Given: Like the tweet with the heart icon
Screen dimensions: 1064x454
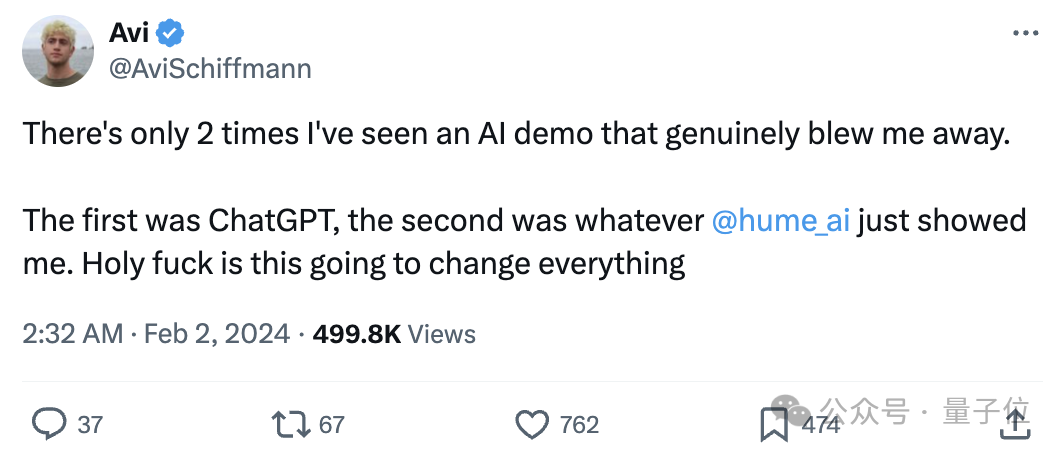Looking at the screenshot, I should click(531, 425).
